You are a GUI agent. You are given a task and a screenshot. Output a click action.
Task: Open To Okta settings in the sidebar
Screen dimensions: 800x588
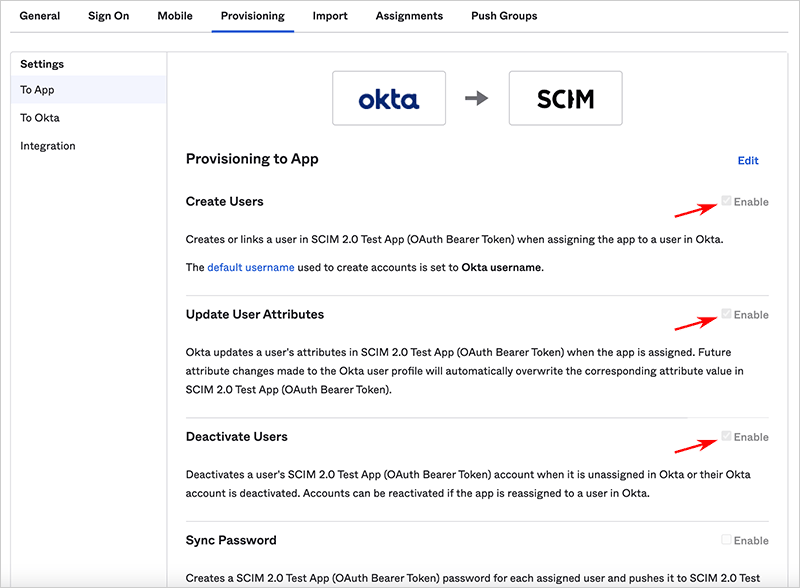pyautogui.click(x=40, y=118)
